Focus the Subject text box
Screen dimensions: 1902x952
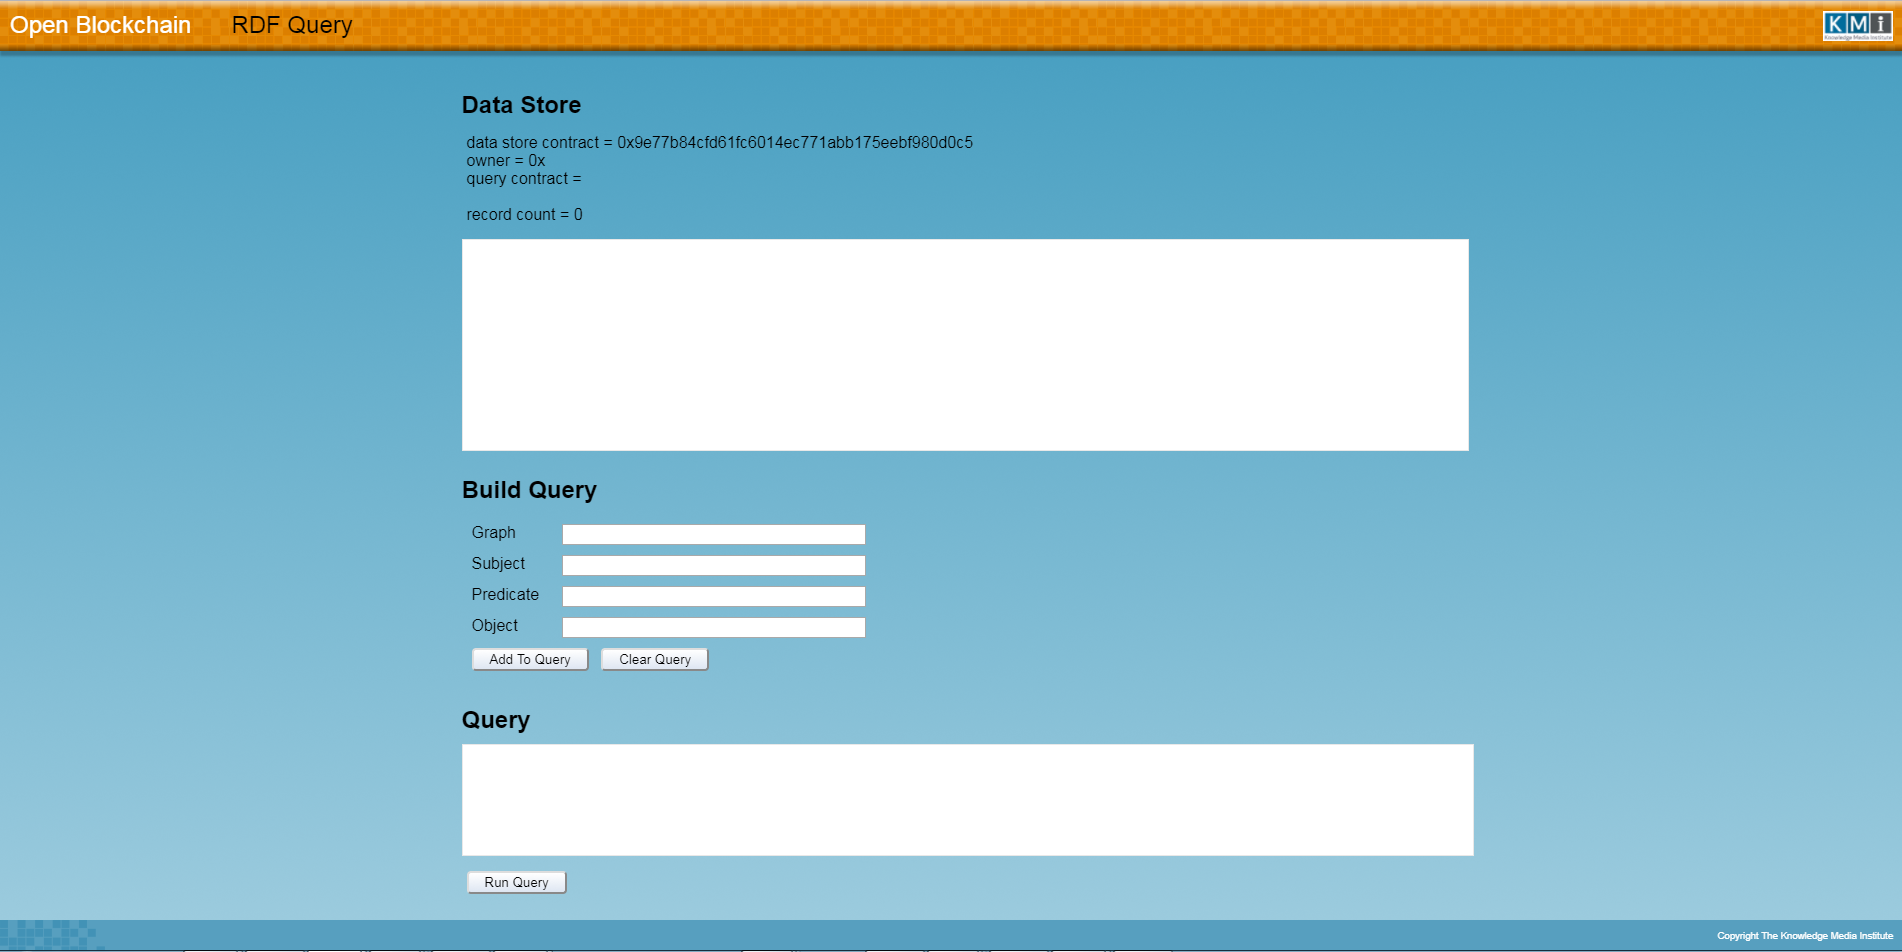(x=713, y=565)
